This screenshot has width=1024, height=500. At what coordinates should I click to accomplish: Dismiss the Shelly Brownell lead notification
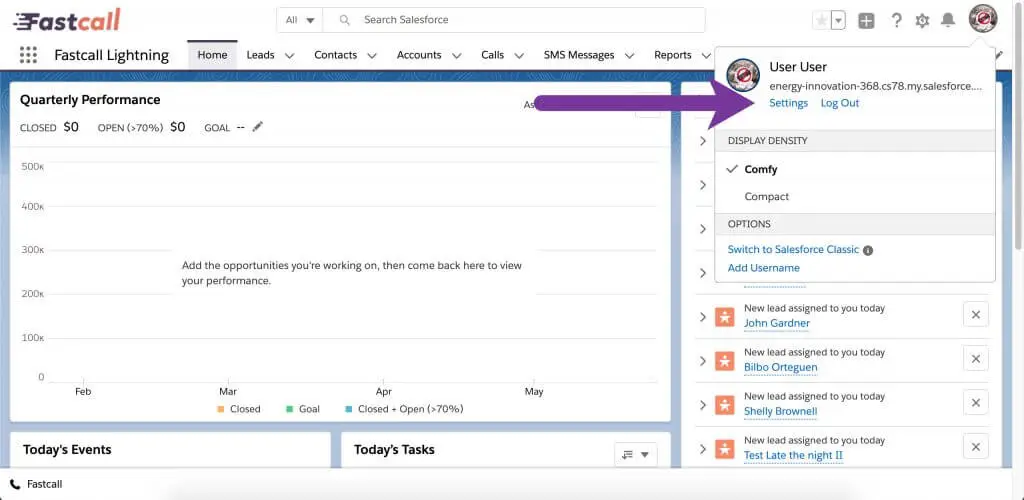[x=976, y=403]
